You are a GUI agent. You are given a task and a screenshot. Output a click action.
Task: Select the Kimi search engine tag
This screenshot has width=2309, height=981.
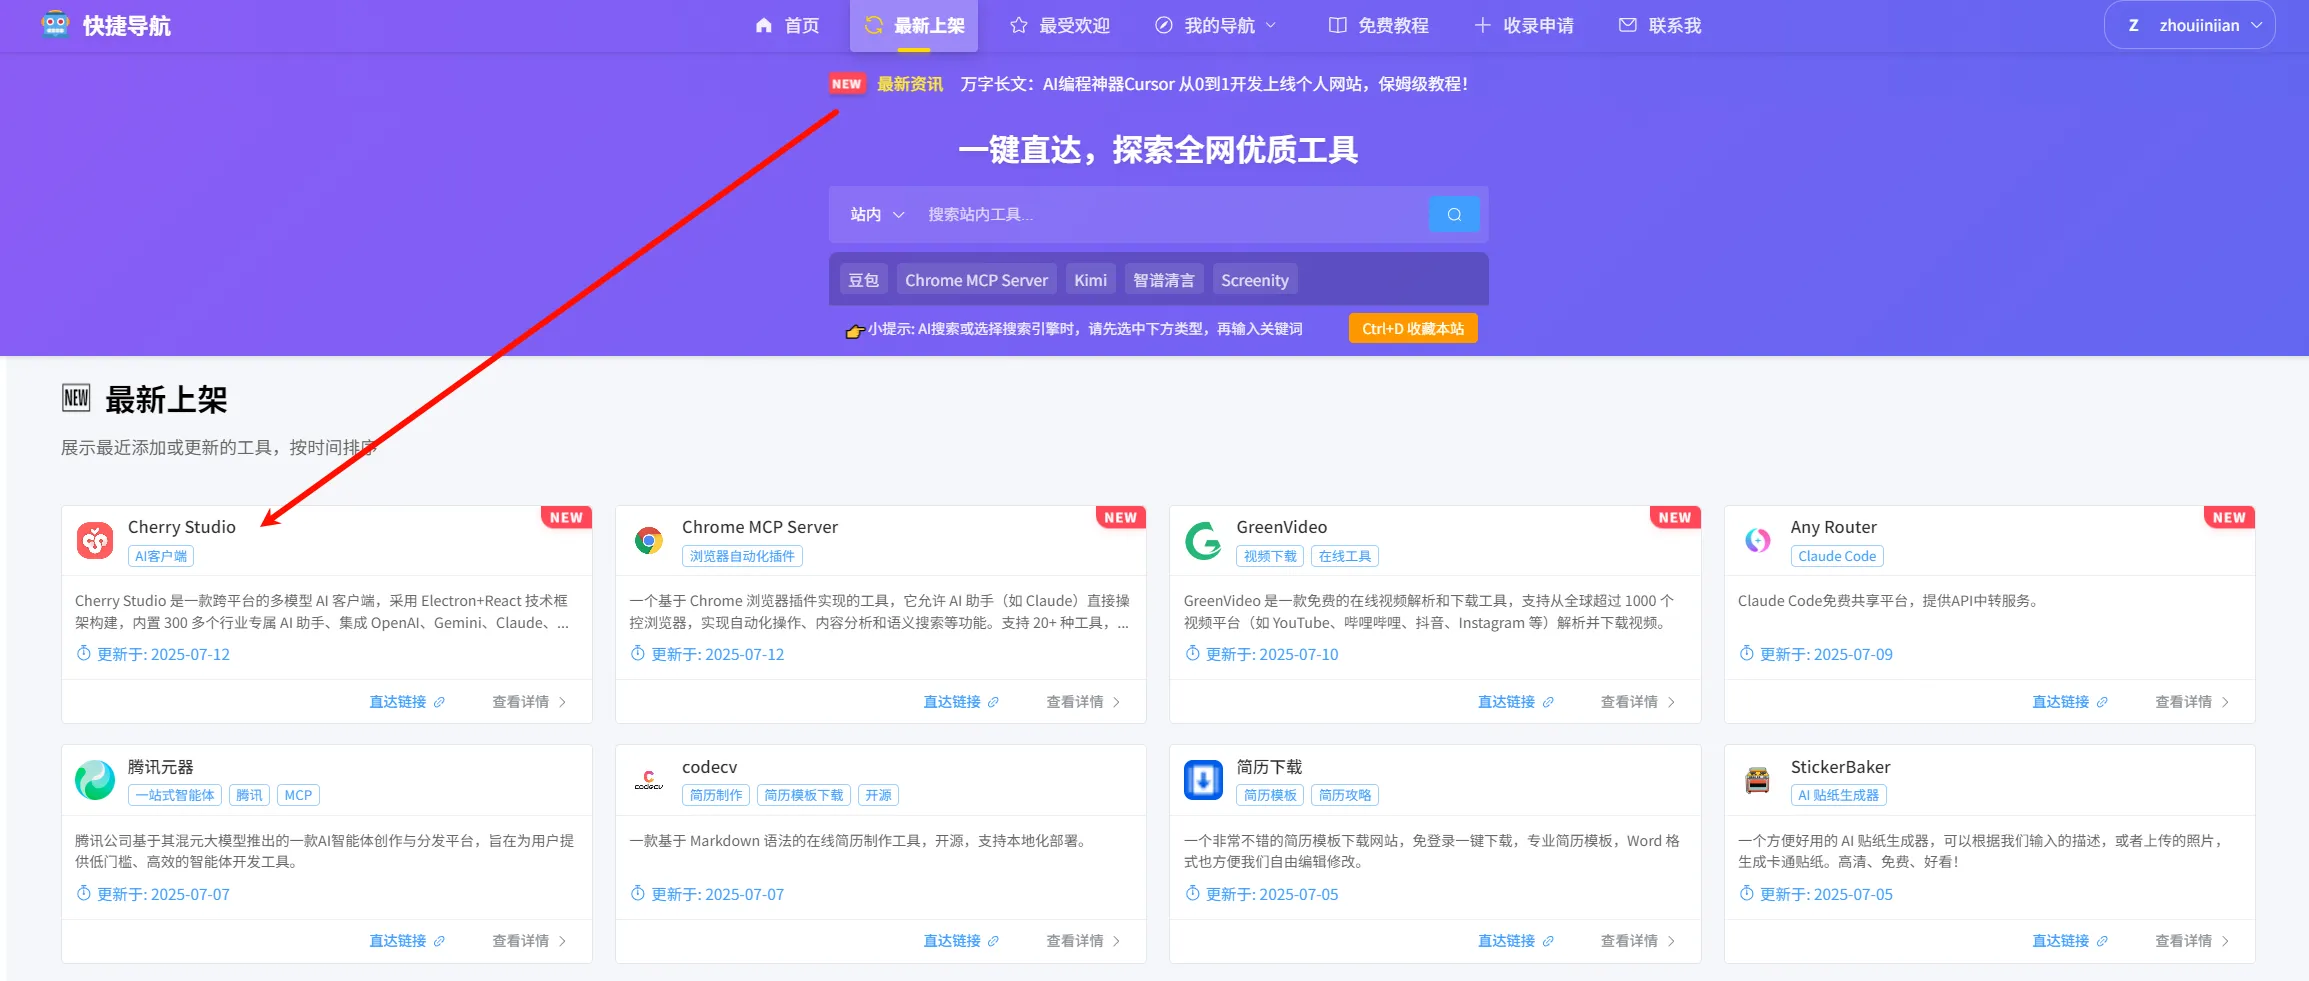pyautogui.click(x=1090, y=279)
